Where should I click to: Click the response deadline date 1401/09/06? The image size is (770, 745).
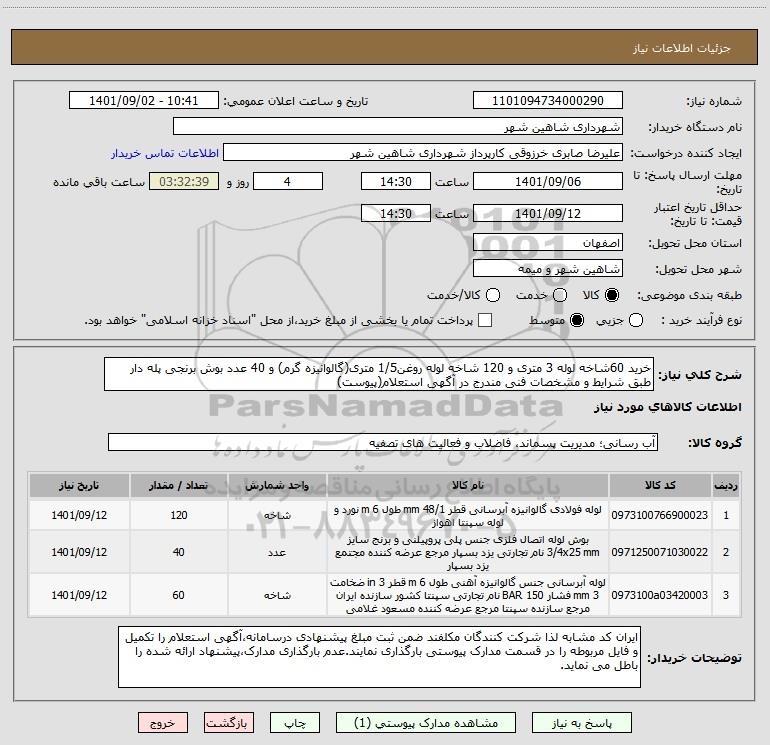click(x=548, y=181)
